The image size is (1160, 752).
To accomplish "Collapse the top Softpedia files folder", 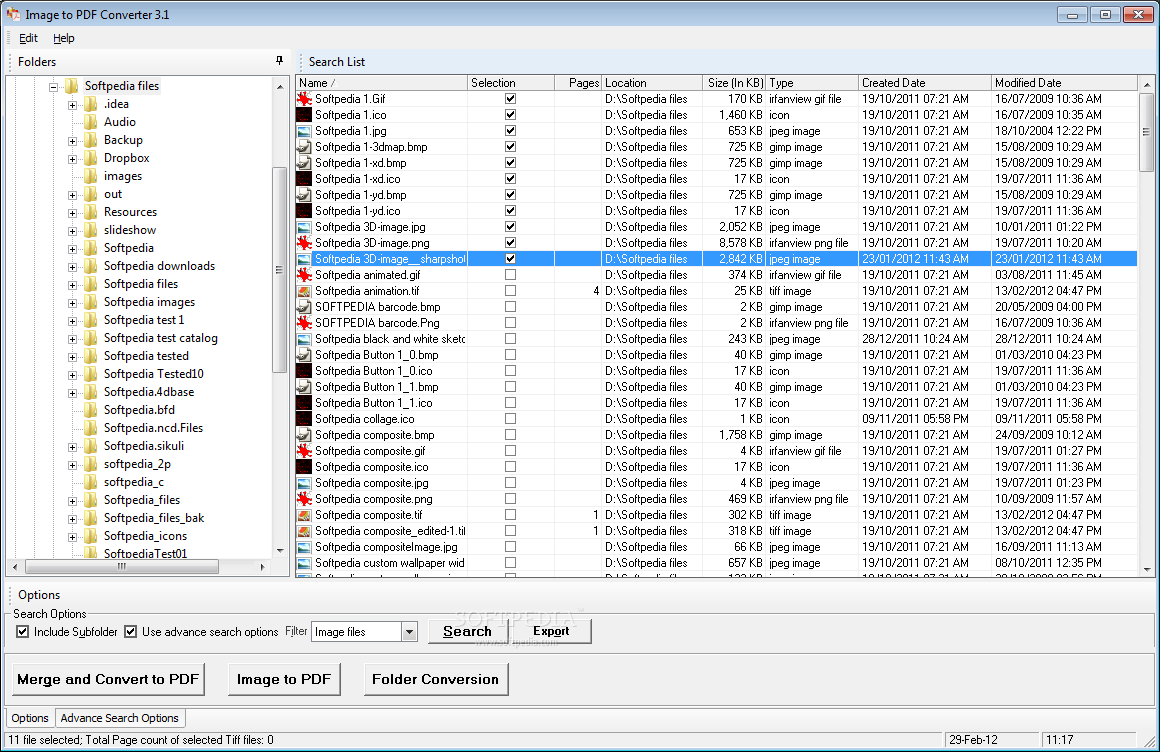I will point(54,87).
